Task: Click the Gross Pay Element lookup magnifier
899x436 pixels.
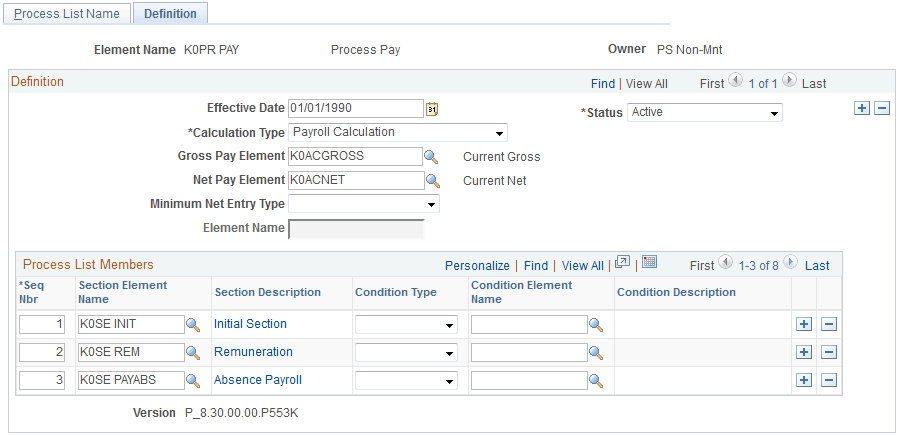Action: [x=432, y=157]
